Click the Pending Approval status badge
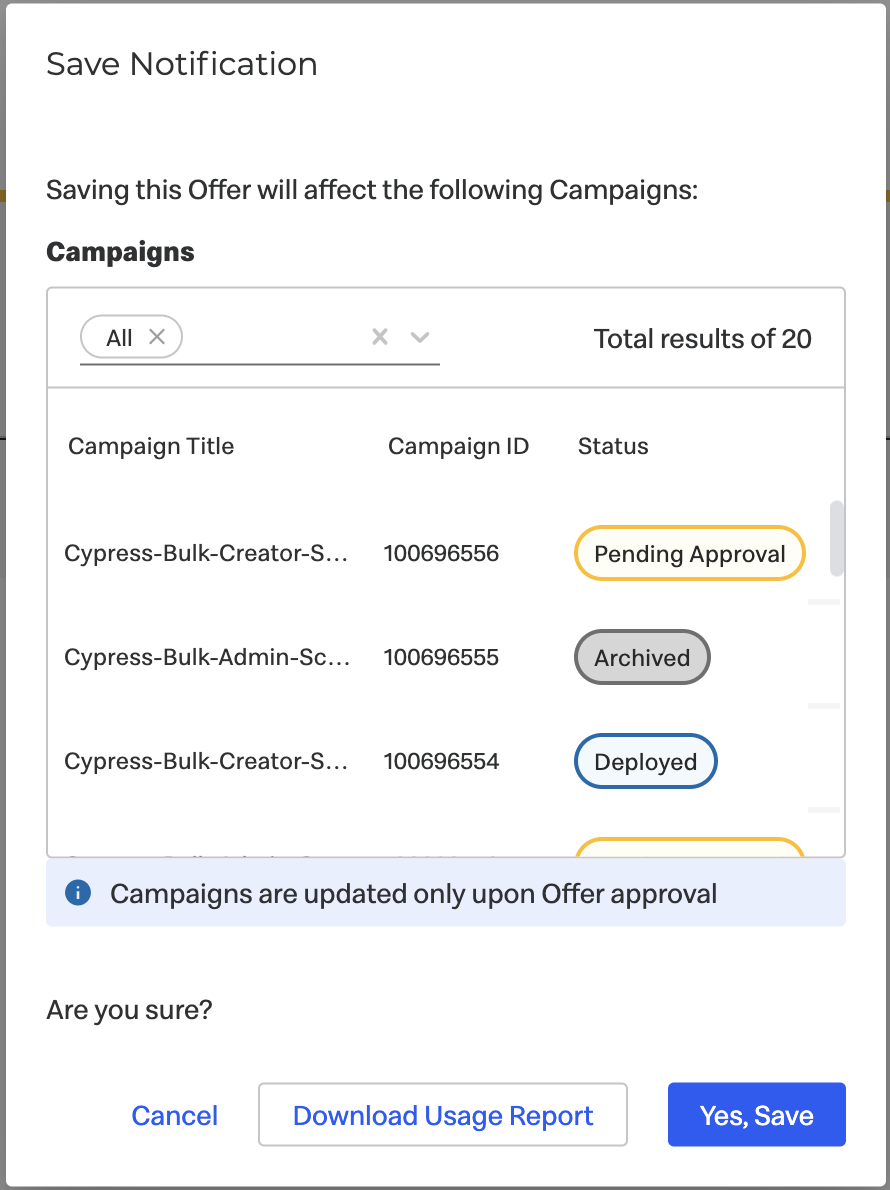Viewport: 890px width, 1190px height. tap(689, 553)
